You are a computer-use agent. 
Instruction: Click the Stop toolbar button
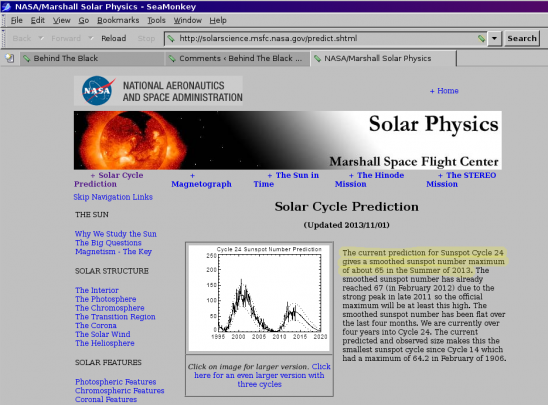click(x=146, y=38)
